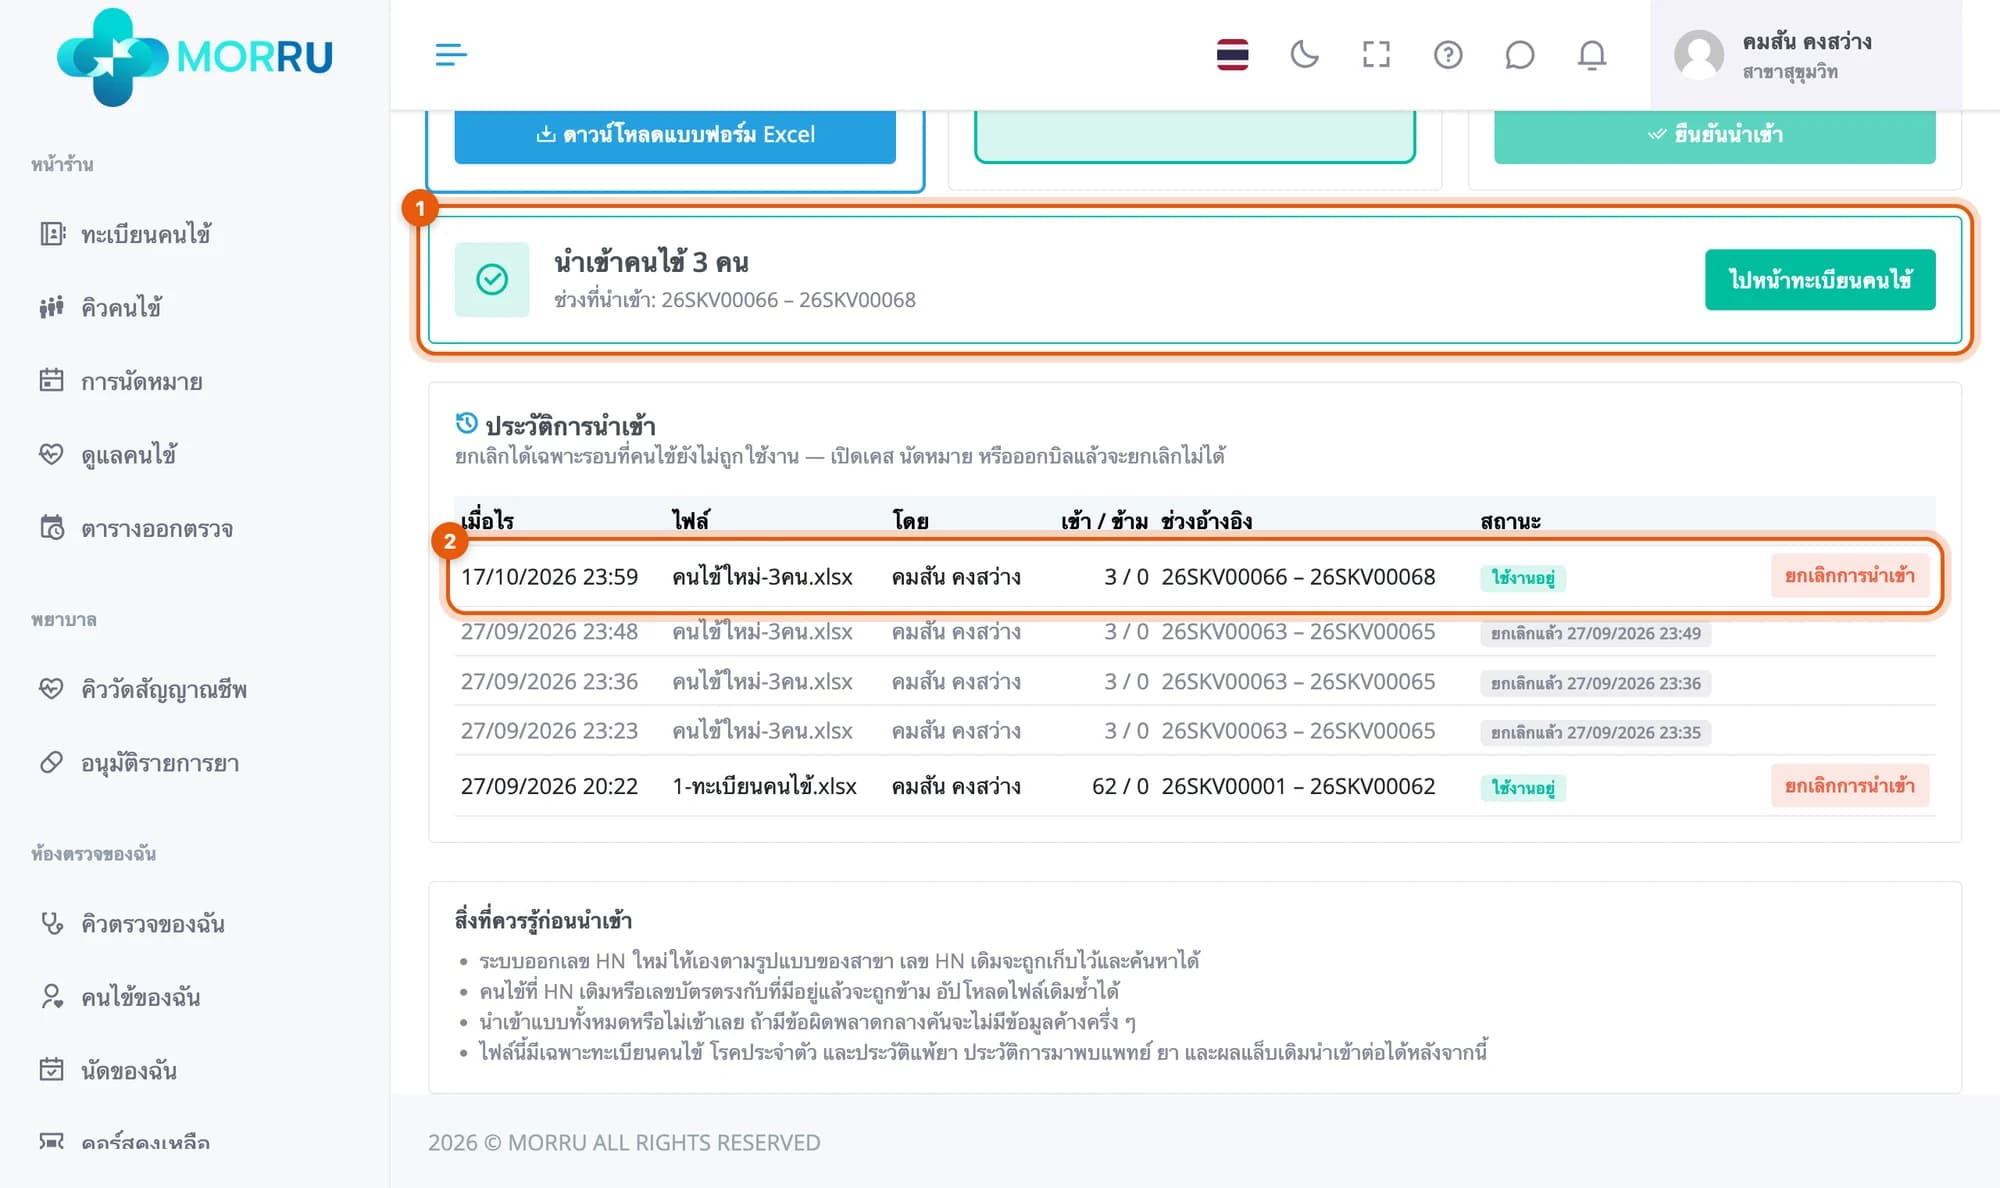
Task: Click the 27/09/2026 23:48 timestamp
Action: click(x=549, y=632)
